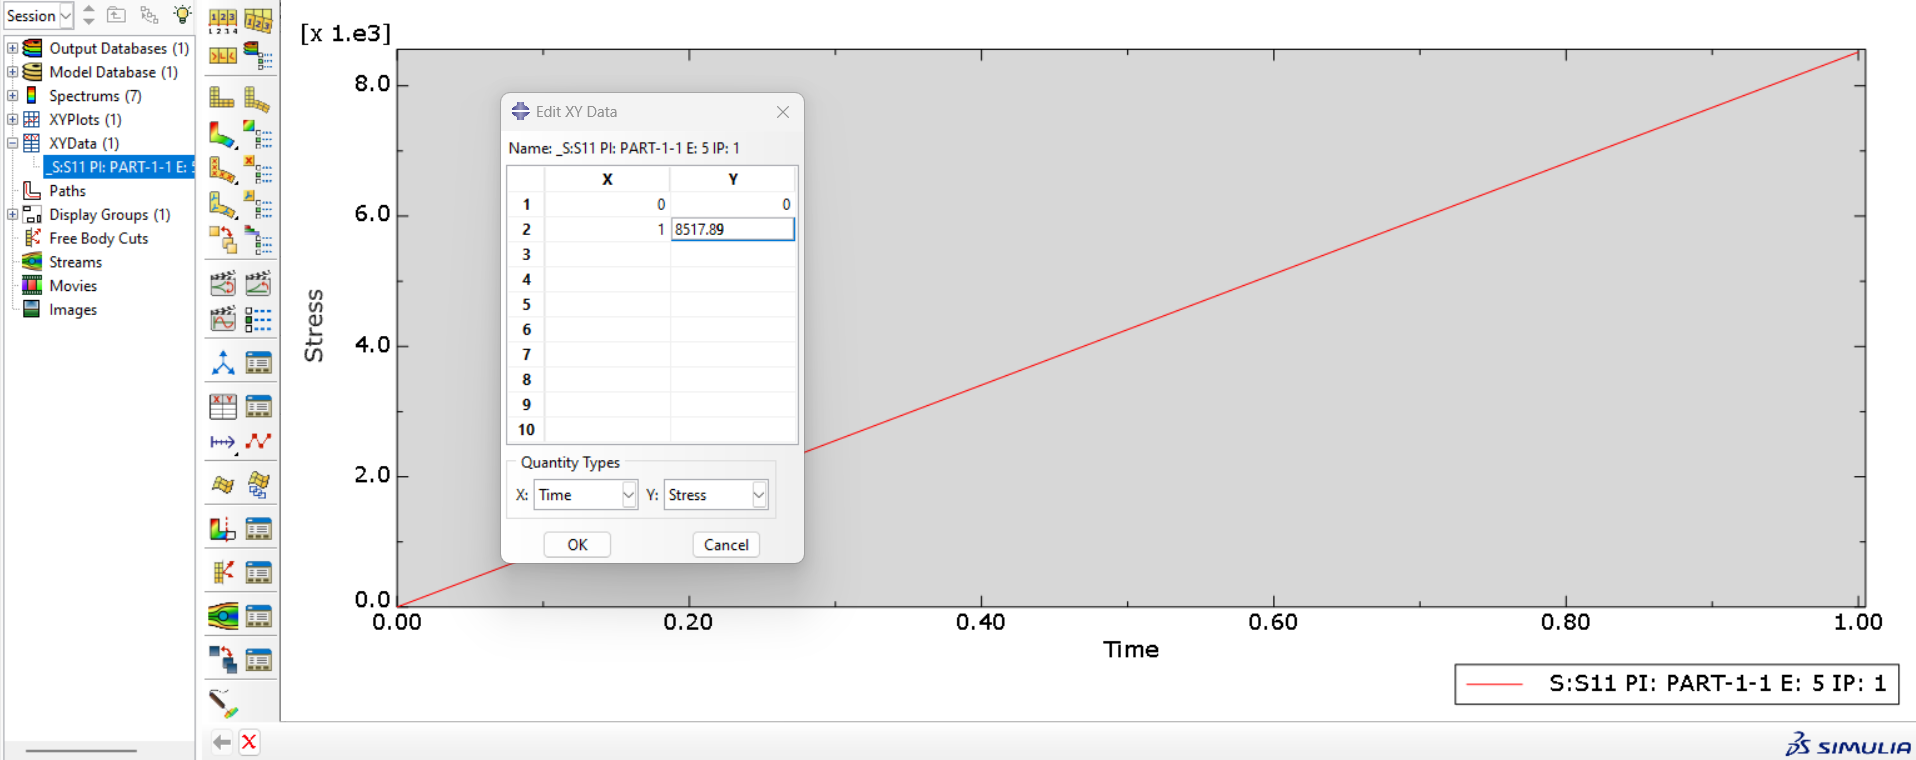Image resolution: width=1916 pixels, height=760 pixels.
Task: Open Superimpose Plot Options icon
Action: 258,19
